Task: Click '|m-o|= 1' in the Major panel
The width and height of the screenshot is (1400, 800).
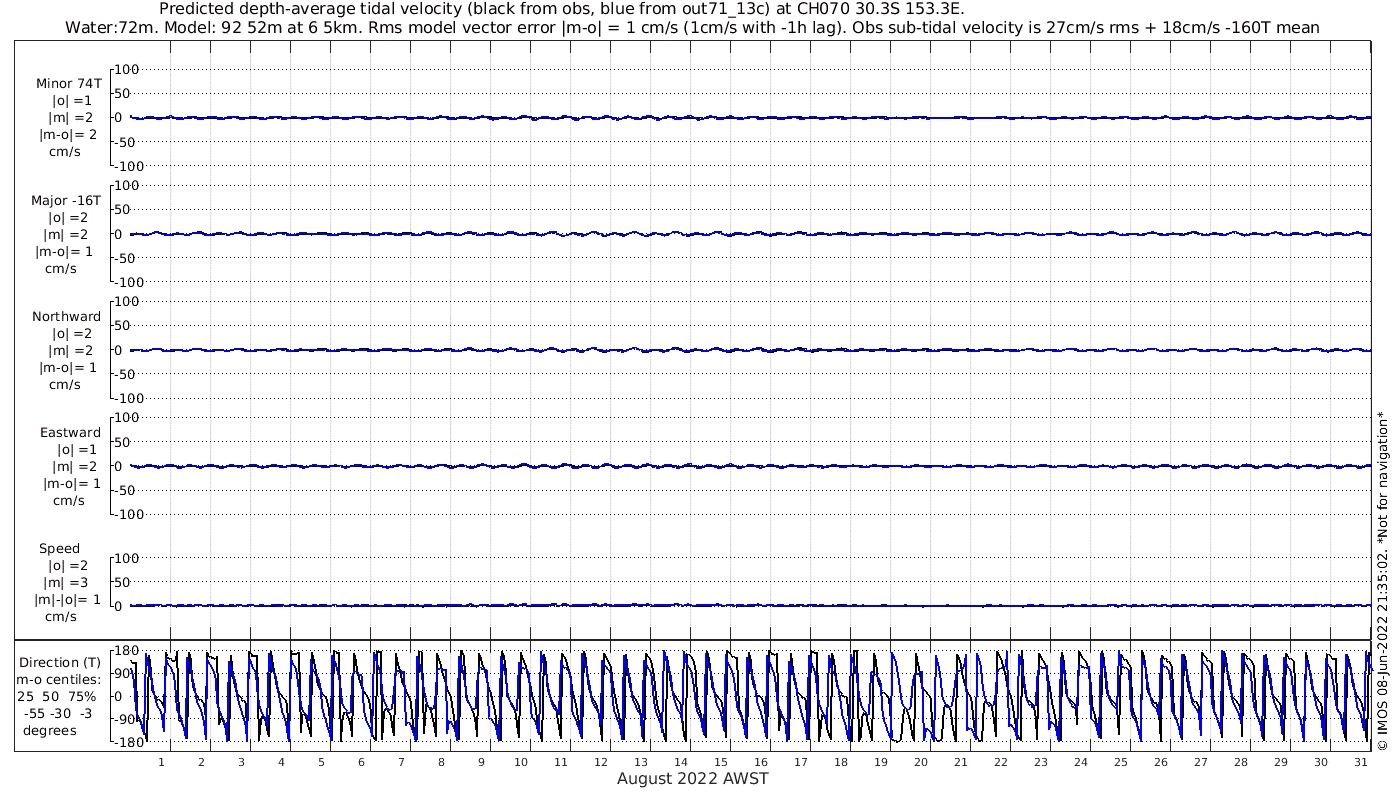Action: pyautogui.click(x=66, y=251)
